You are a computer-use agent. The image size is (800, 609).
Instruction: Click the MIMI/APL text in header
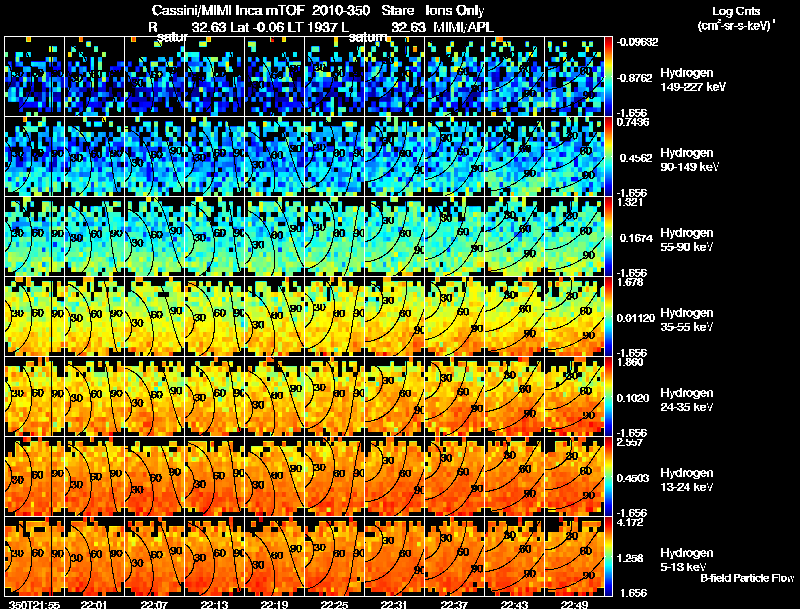(464, 27)
